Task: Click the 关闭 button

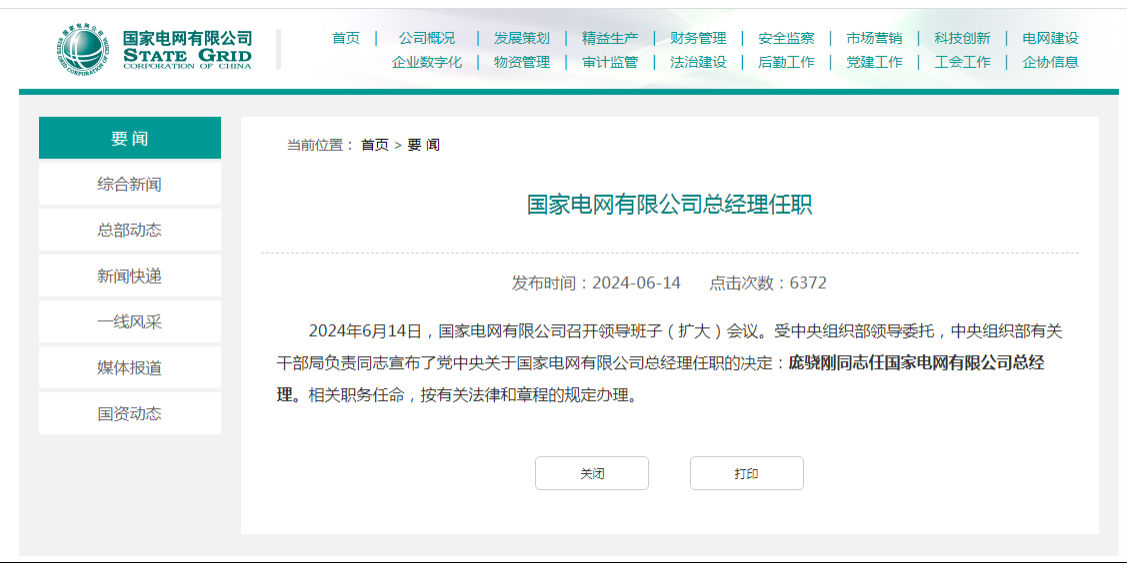Action: tap(592, 473)
